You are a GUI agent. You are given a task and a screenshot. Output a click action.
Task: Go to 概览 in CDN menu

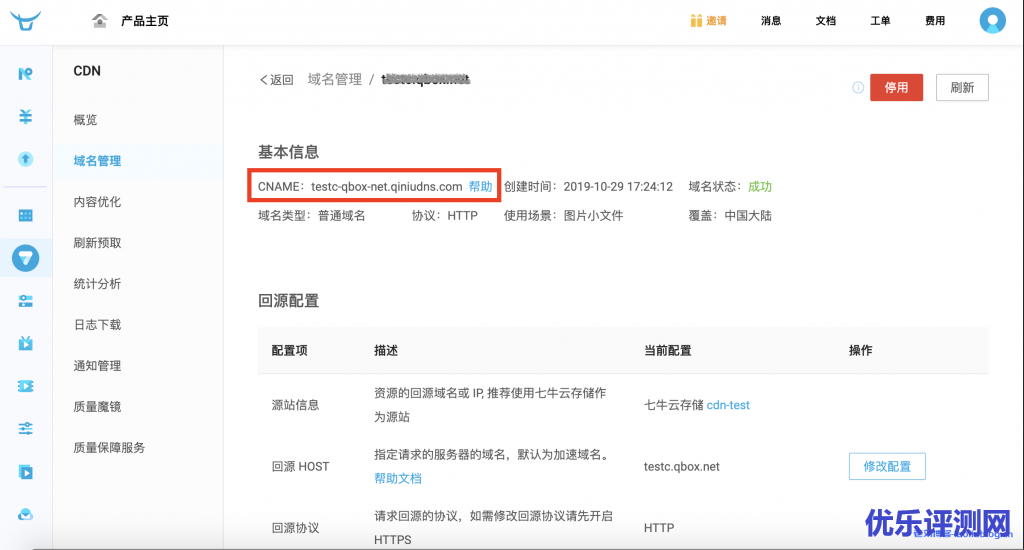coord(86,120)
